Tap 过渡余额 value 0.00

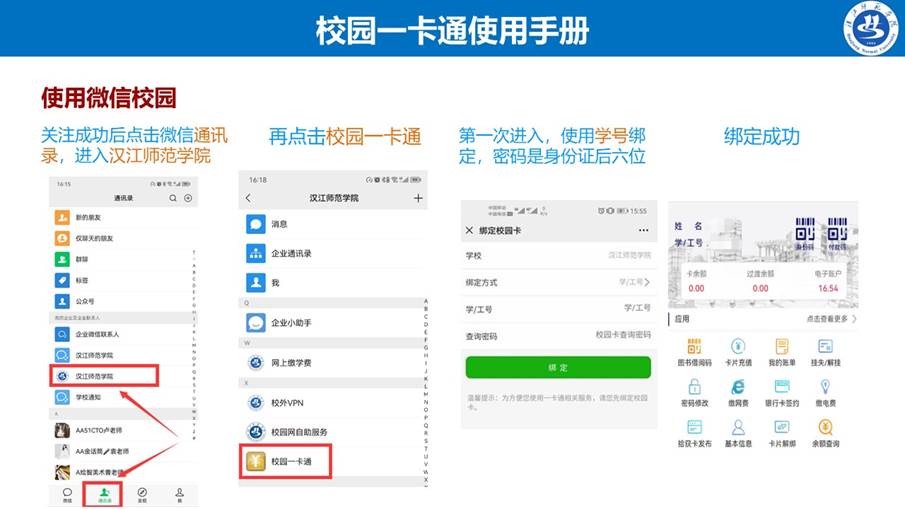coord(760,289)
